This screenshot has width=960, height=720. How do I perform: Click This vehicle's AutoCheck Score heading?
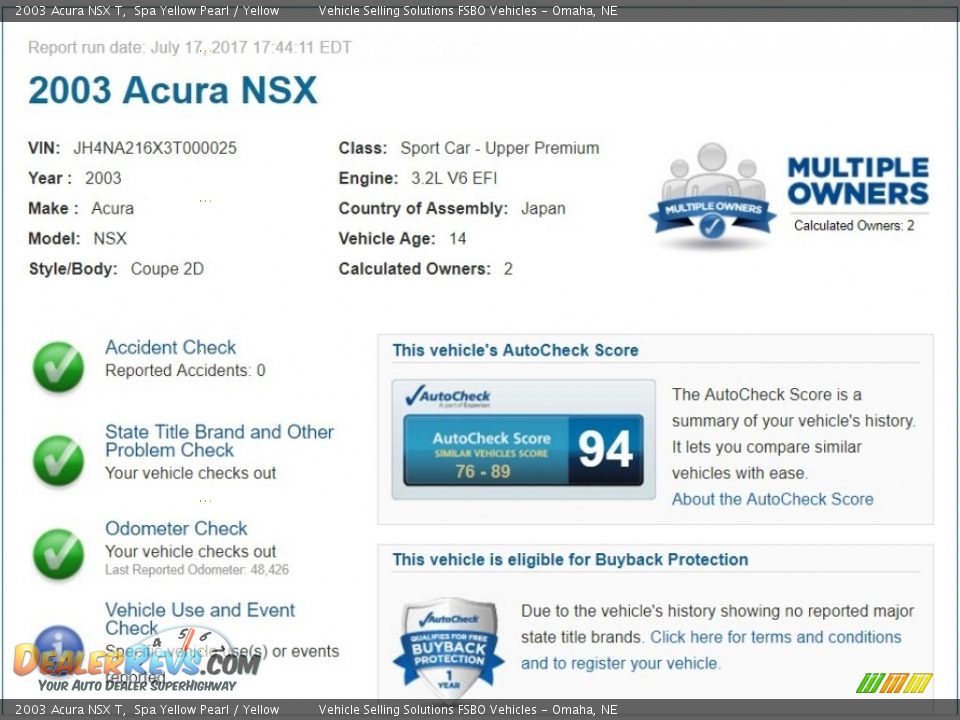(x=516, y=350)
